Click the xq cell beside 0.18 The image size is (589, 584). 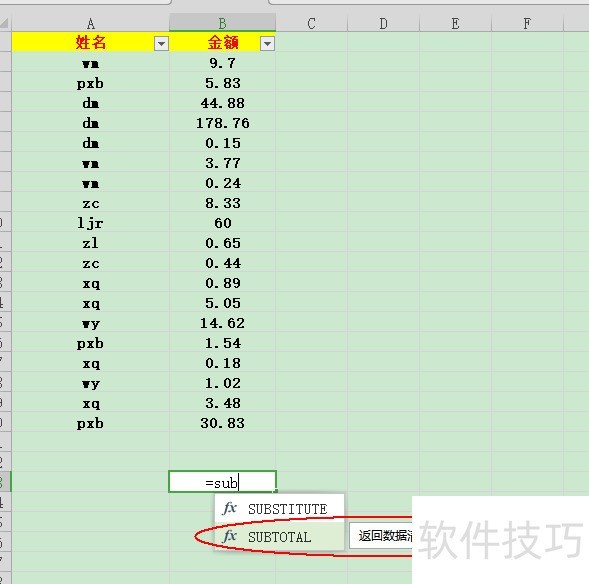click(91, 363)
